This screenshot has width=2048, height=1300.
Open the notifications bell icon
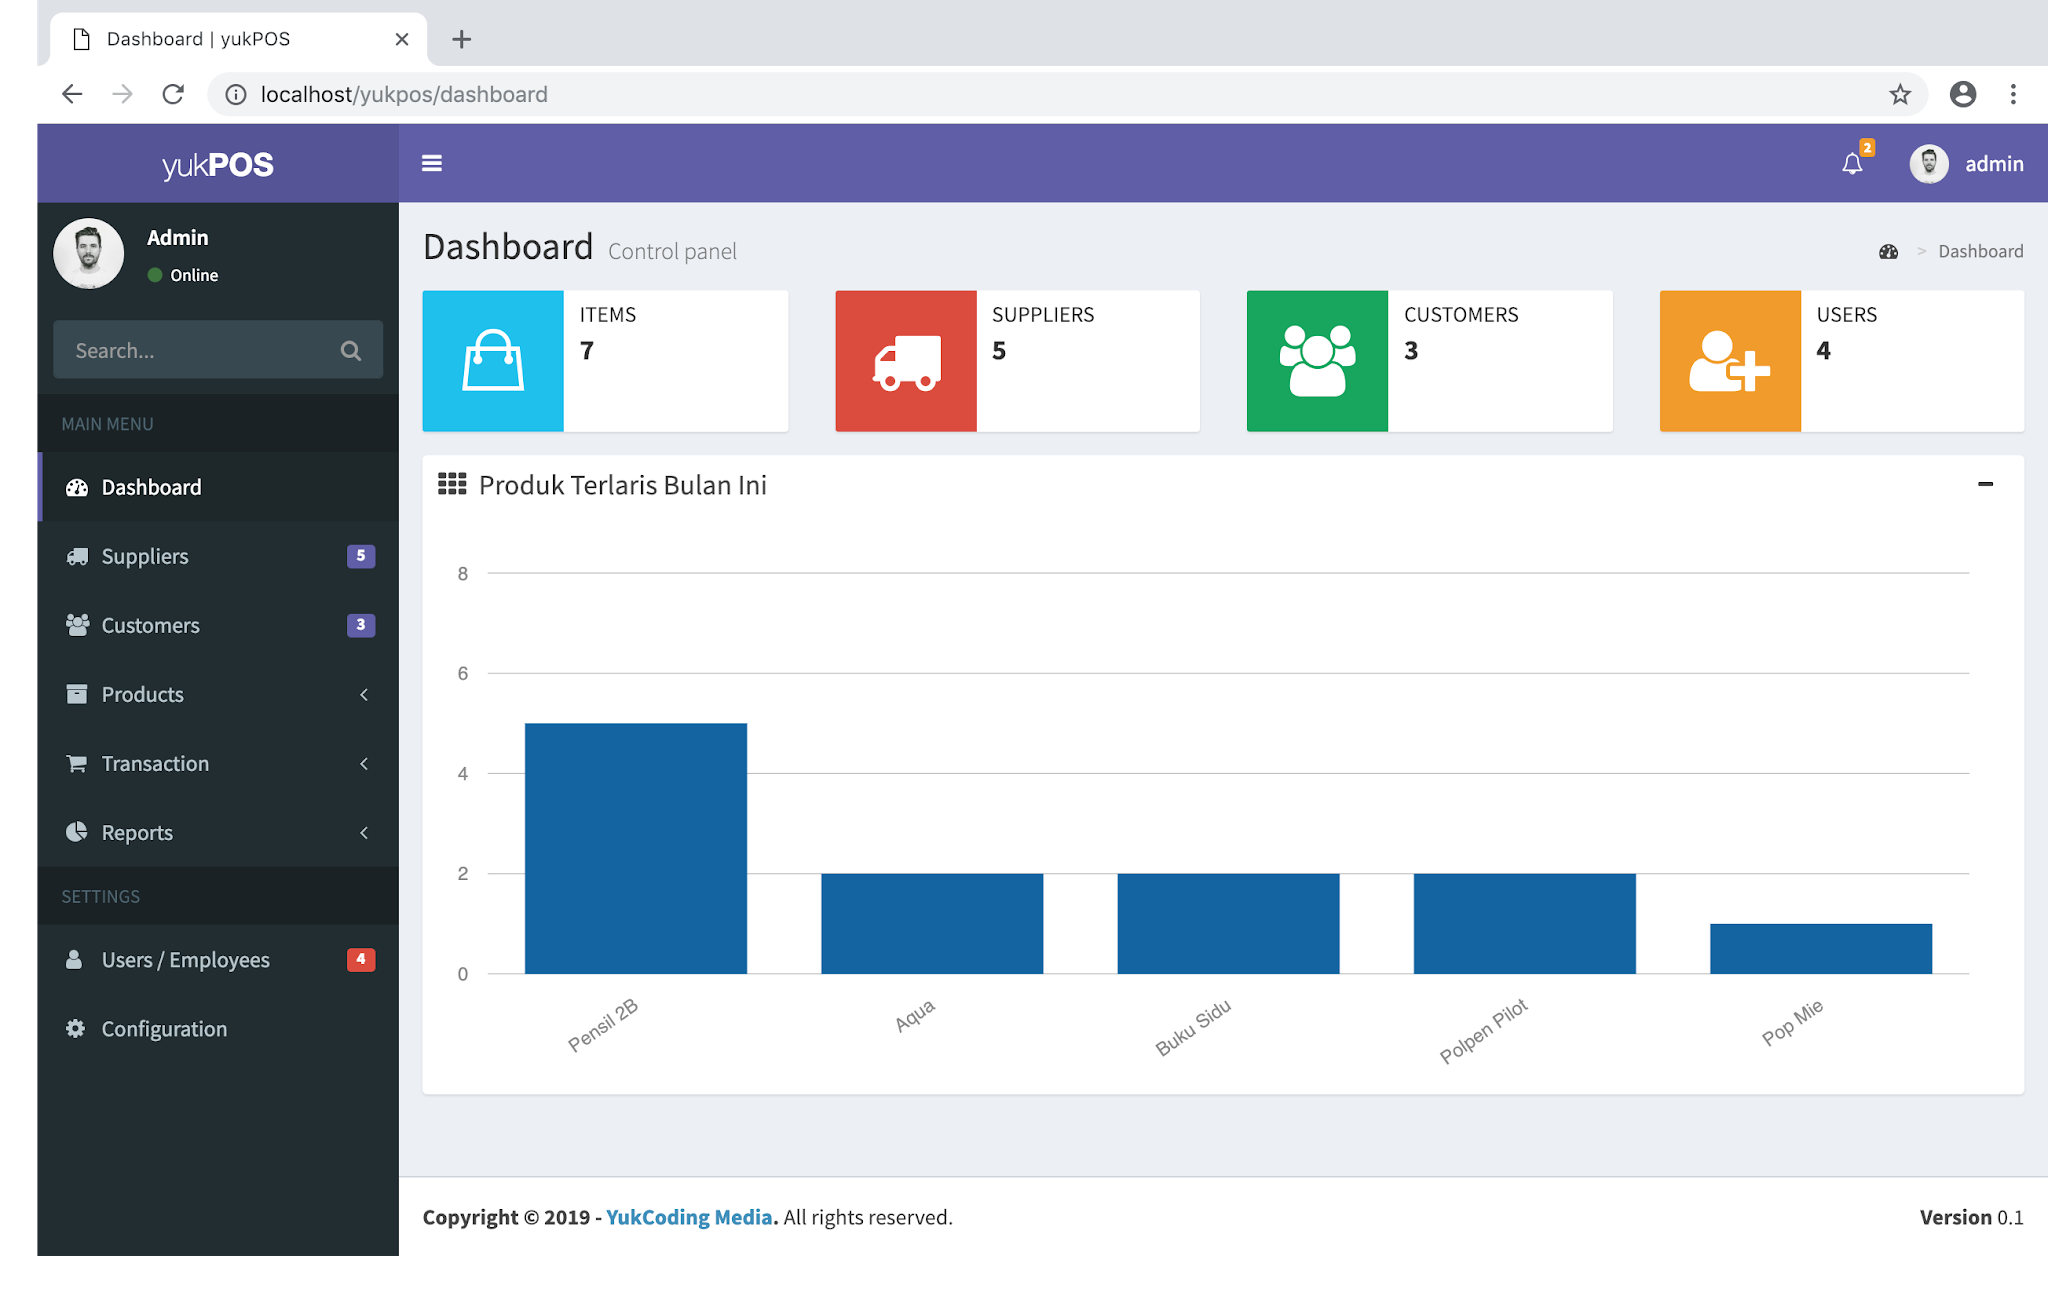[1852, 164]
